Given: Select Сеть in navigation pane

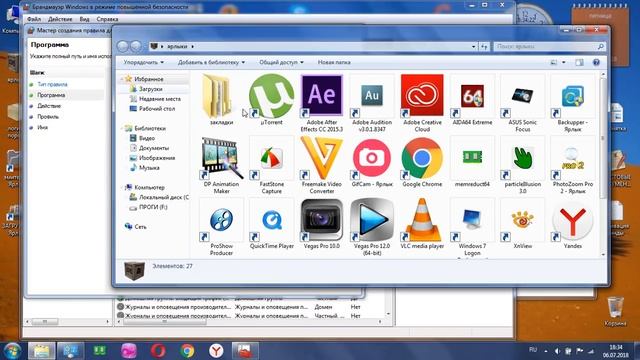Looking at the screenshot, I should coord(140,227).
